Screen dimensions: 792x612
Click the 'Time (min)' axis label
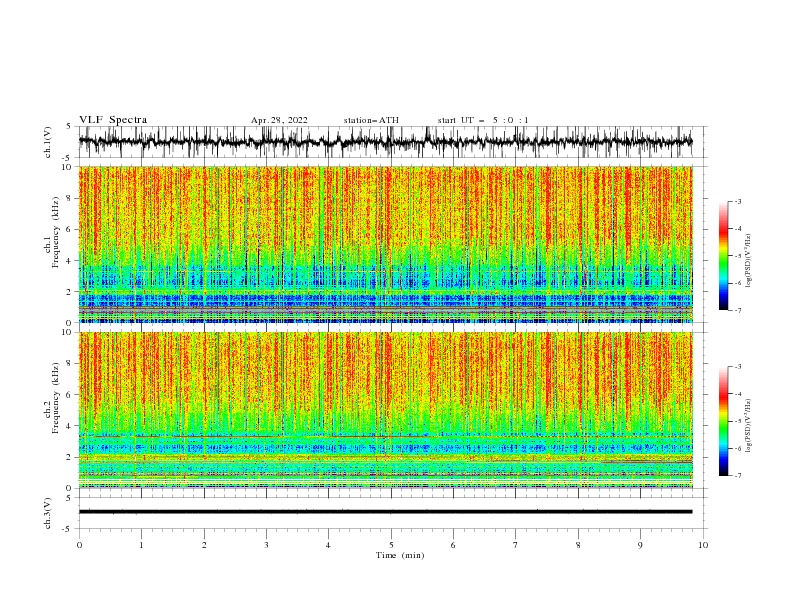click(400, 555)
